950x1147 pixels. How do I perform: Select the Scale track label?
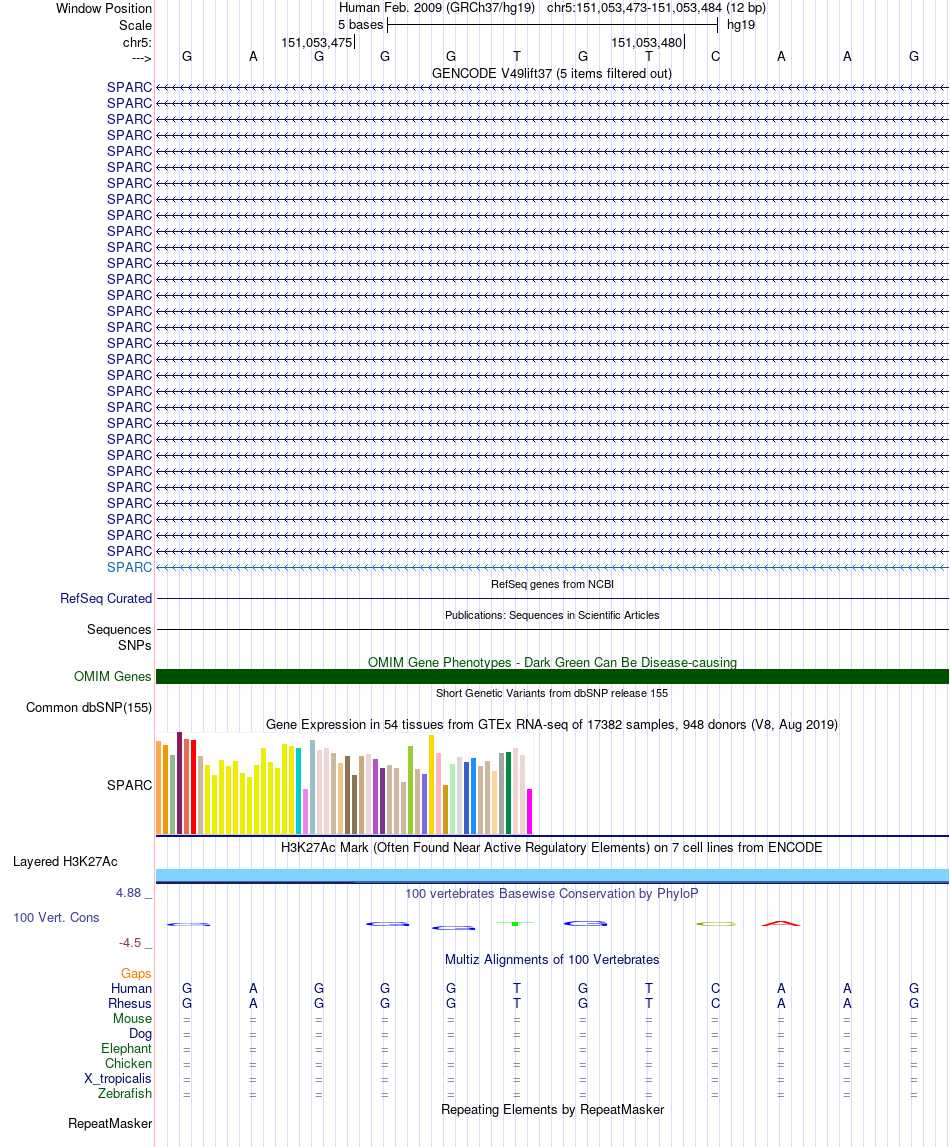[135, 26]
